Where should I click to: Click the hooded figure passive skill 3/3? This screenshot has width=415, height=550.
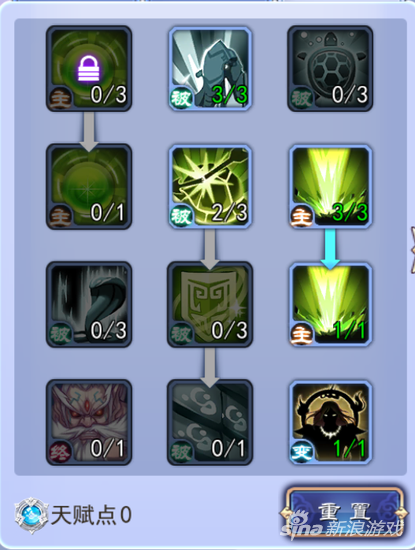click(210, 68)
